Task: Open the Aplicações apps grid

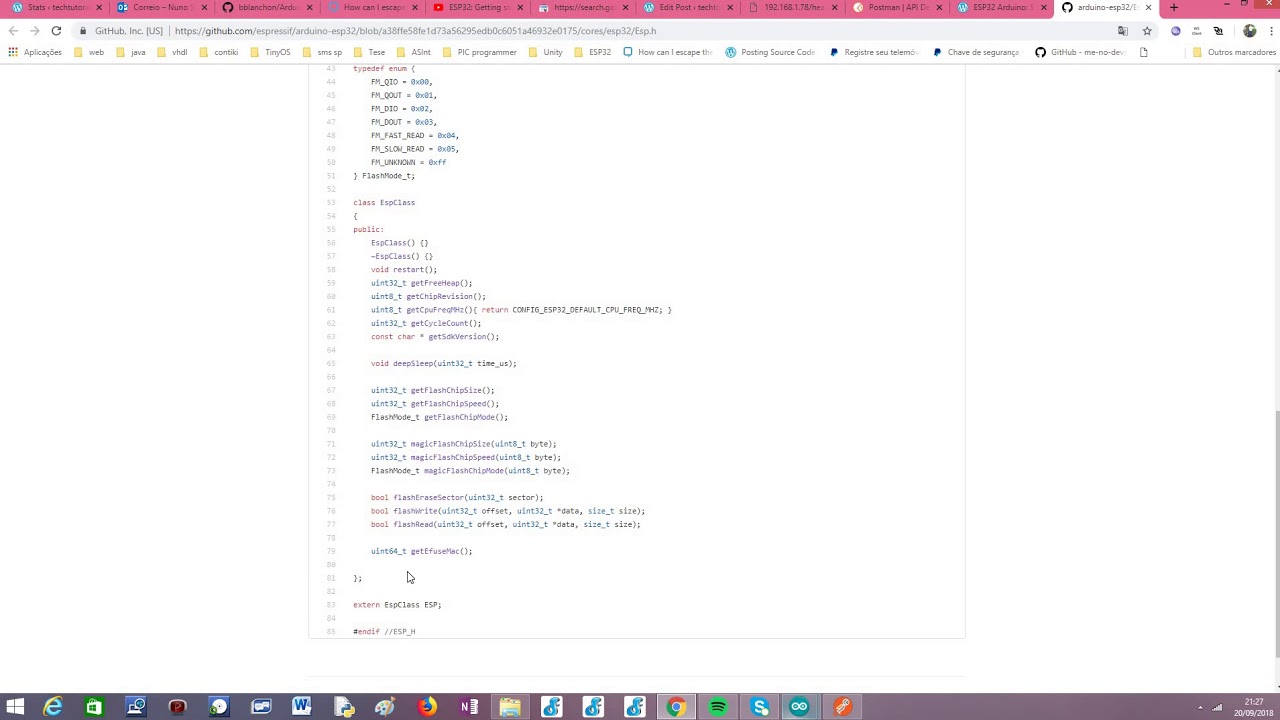Action: coord(36,52)
